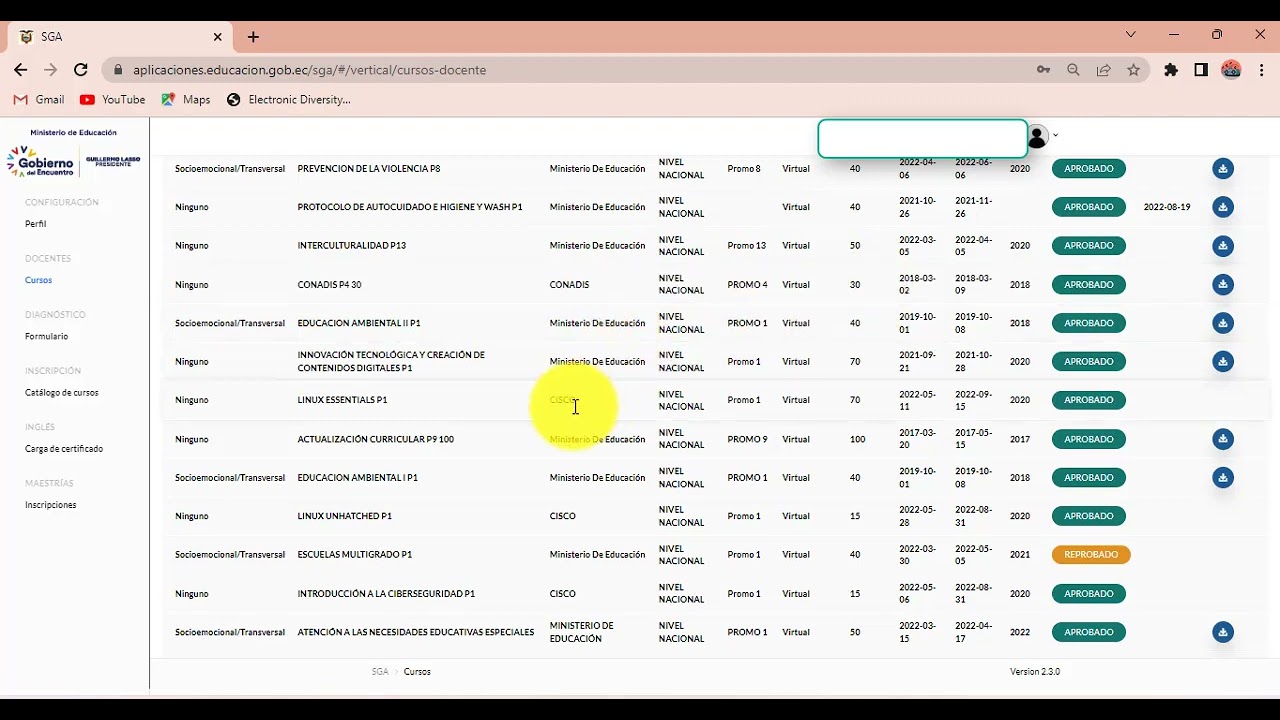Click the APROBADO badge for LINUX ESSENTIALS P1

coord(1089,400)
